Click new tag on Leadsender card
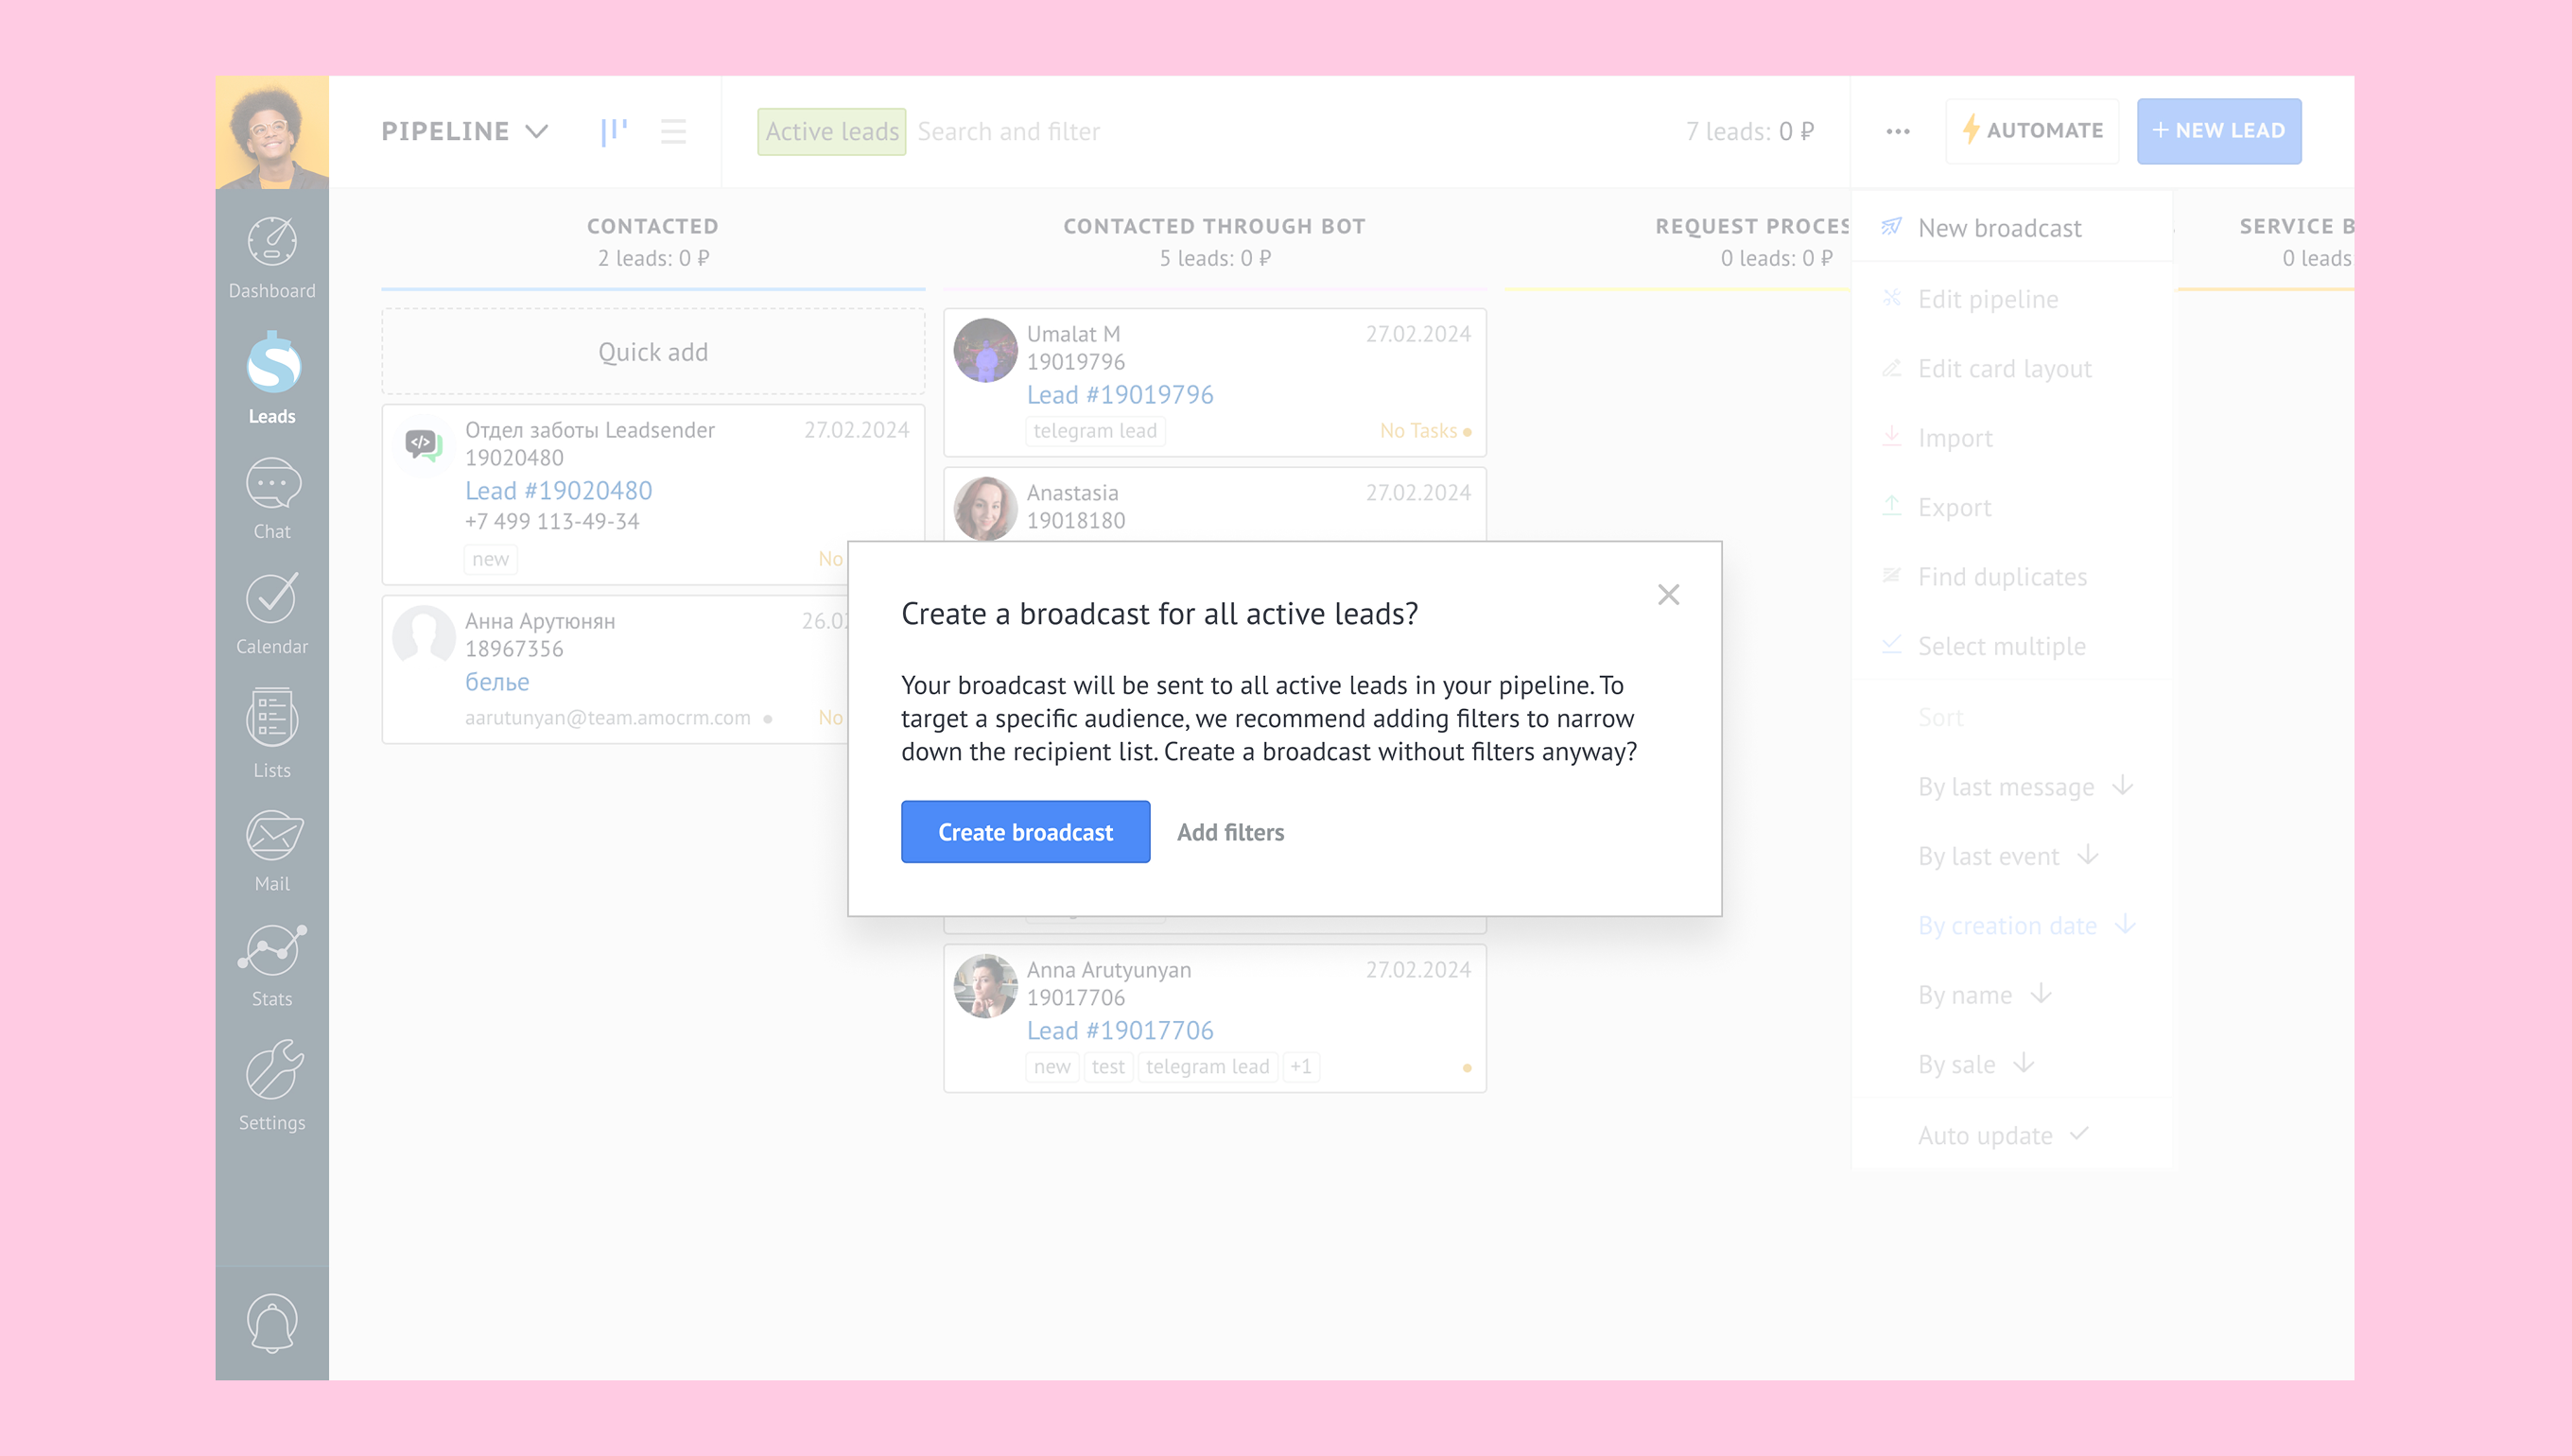Screen dimensions: 2572x1456 490,559
